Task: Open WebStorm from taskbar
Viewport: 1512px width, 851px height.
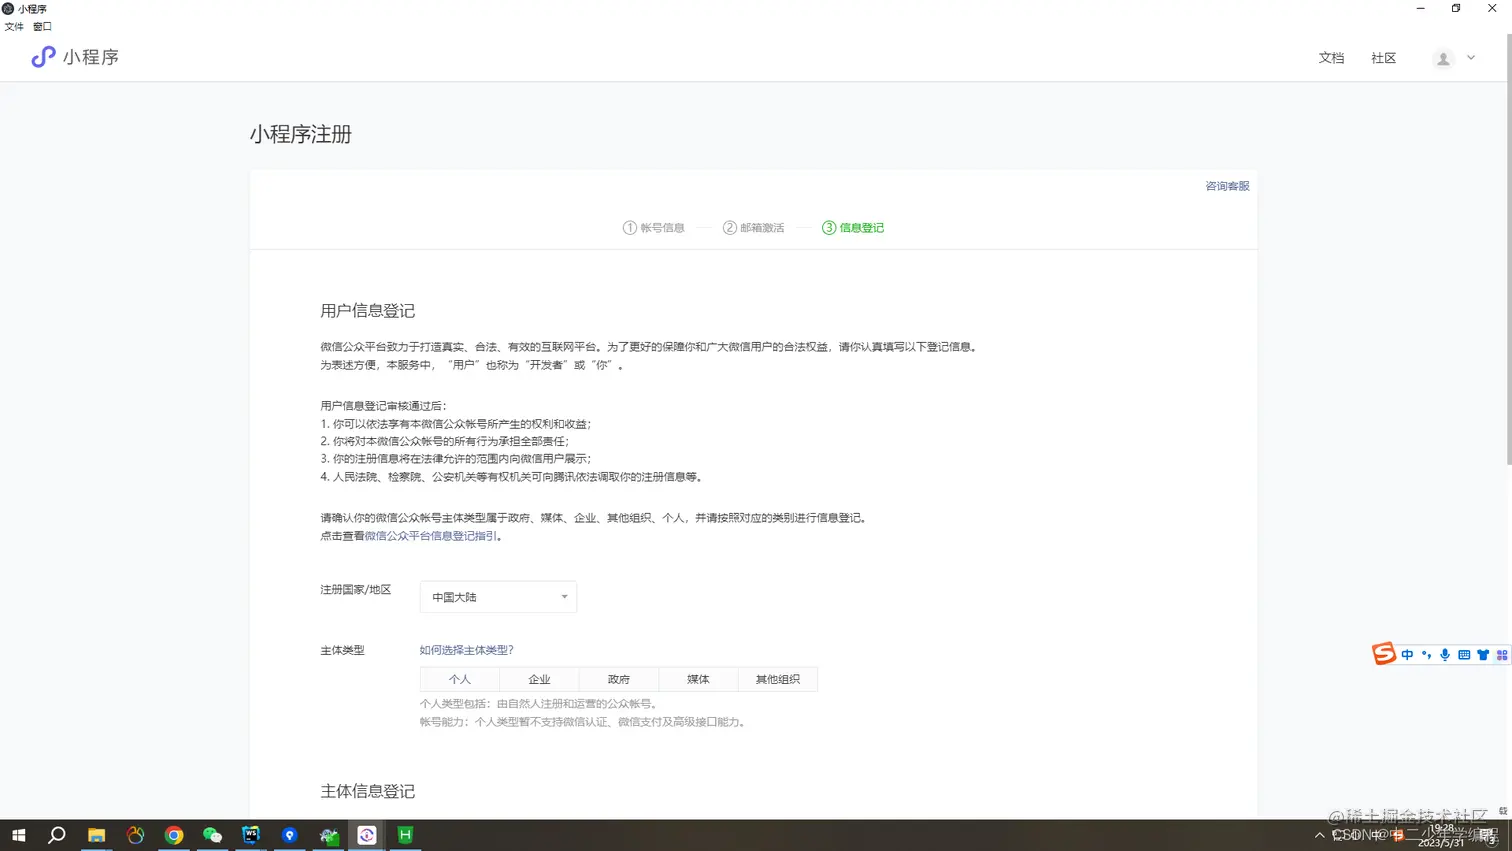Action: tap(251, 835)
